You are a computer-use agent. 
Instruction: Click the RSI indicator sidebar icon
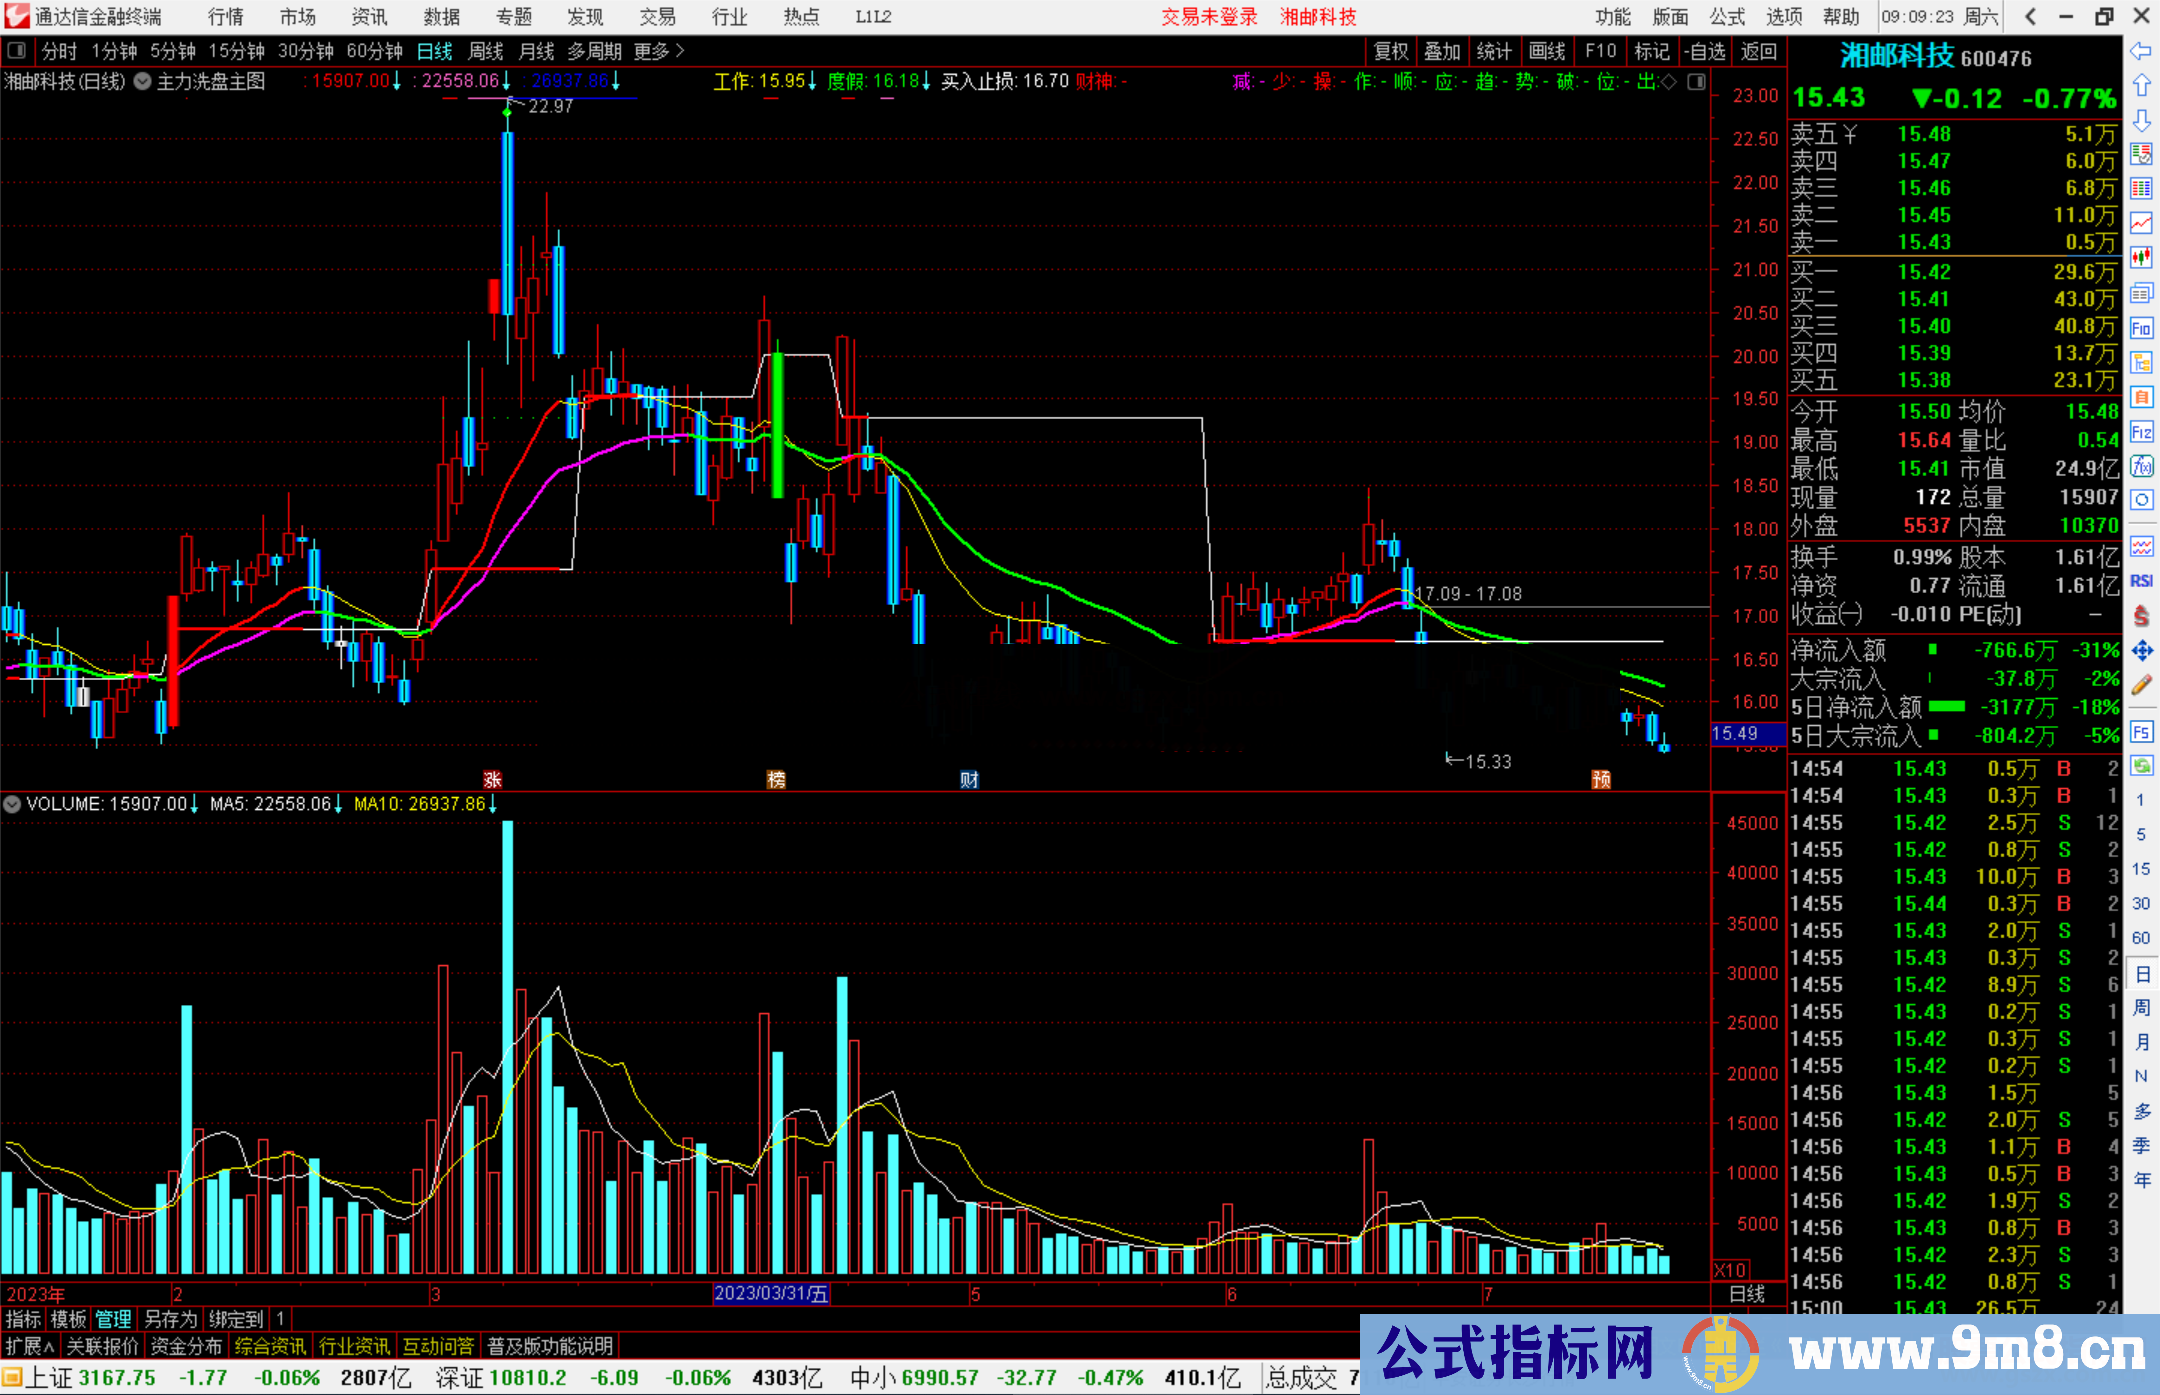coord(2141,581)
